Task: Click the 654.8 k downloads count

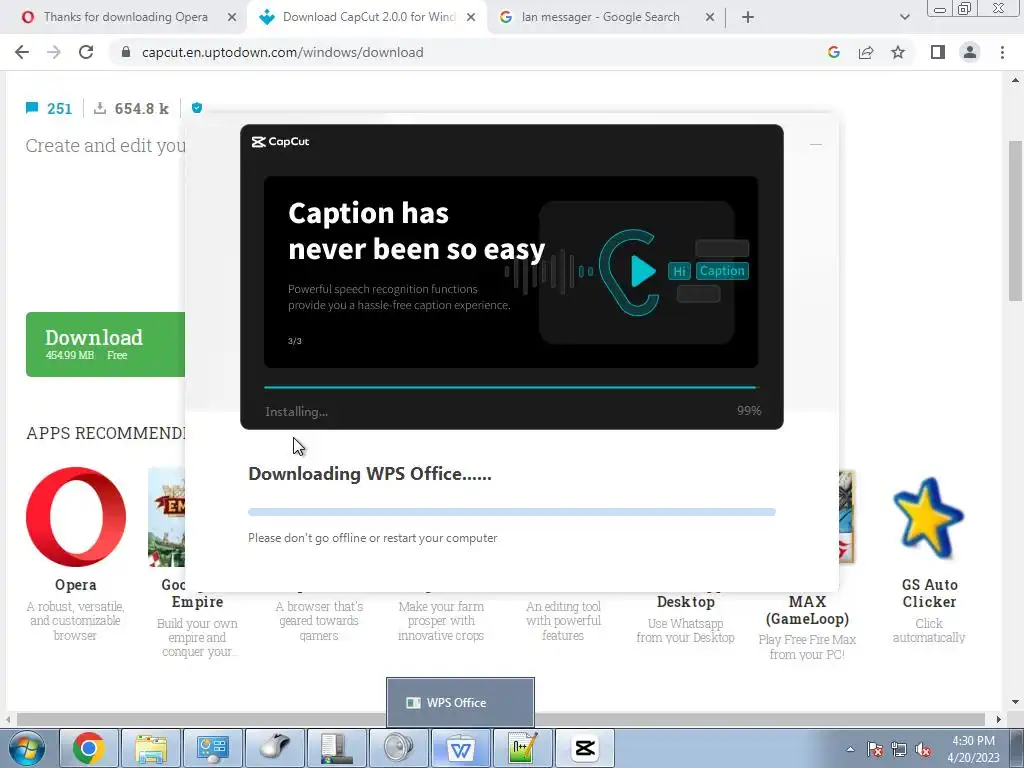Action: [x=131, y=108]
